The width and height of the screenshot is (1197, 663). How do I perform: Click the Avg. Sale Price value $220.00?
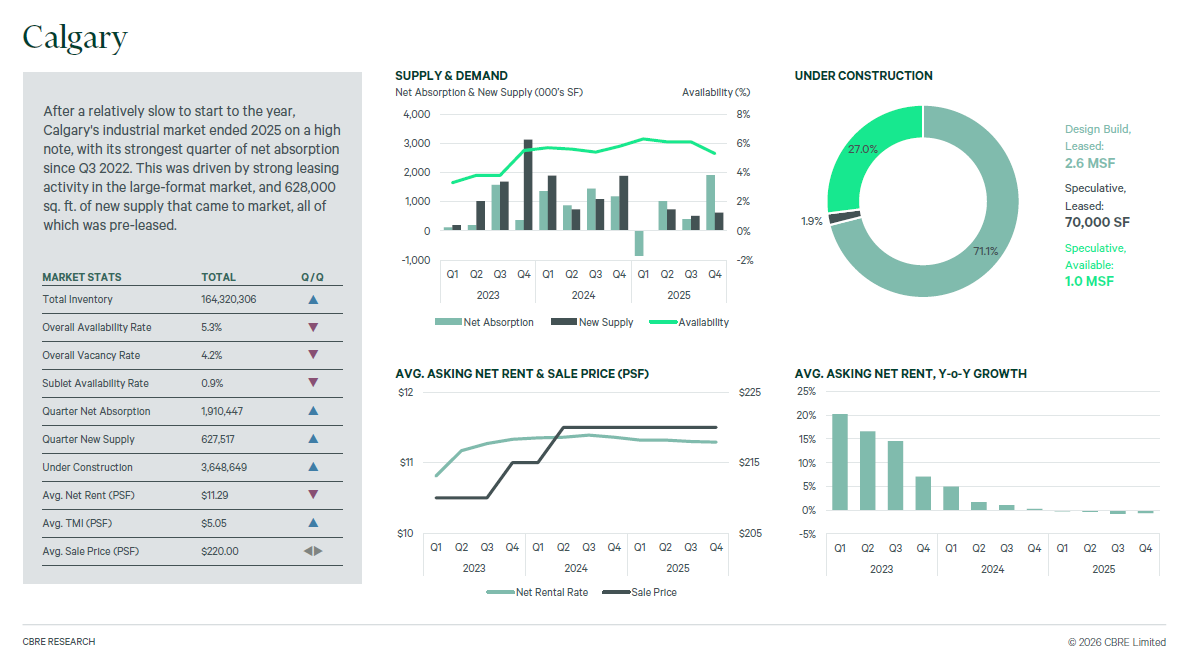coord(220,551)
